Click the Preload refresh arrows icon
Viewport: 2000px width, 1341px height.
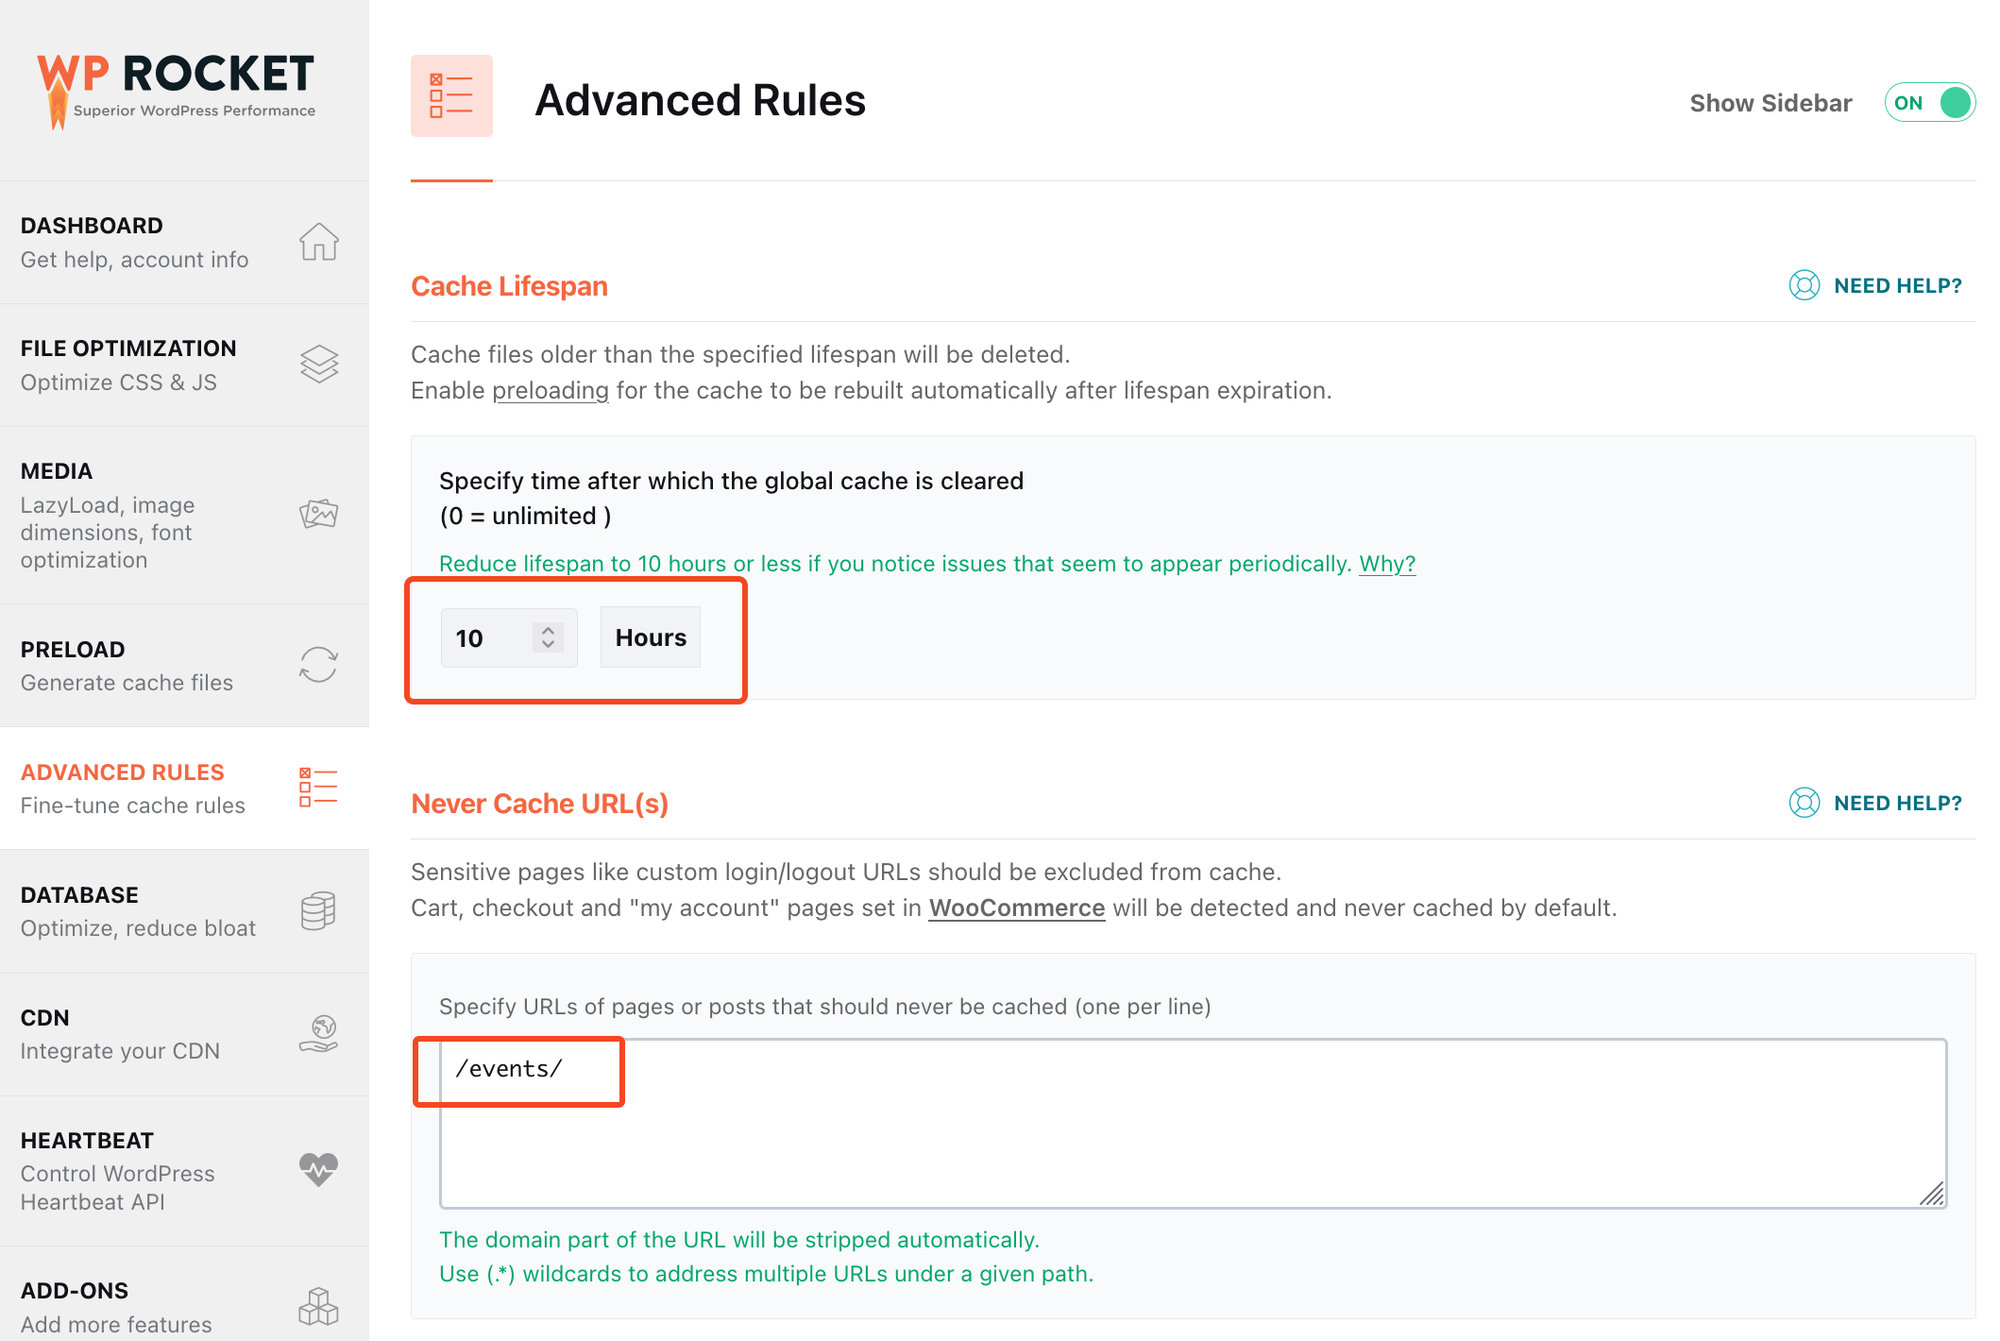pyautogui.click(x=319, y=665)
